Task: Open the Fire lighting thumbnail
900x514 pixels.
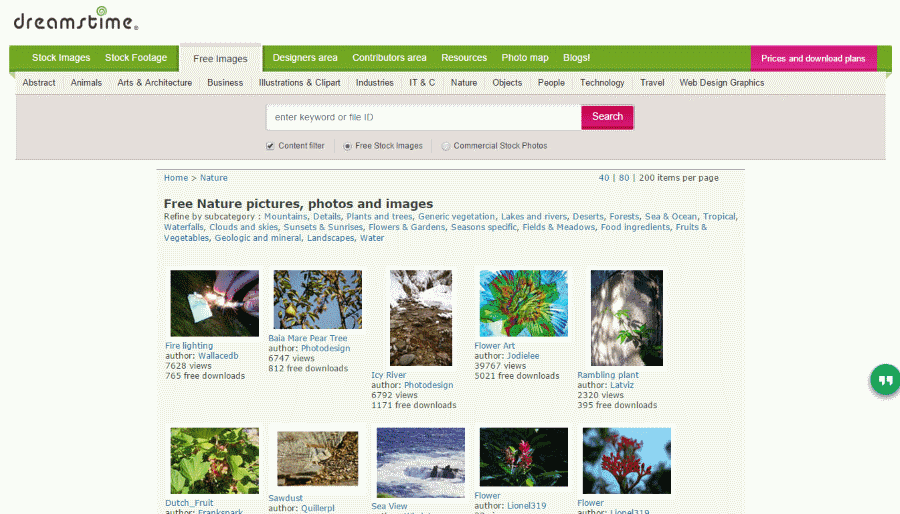Action: (215, 303)
